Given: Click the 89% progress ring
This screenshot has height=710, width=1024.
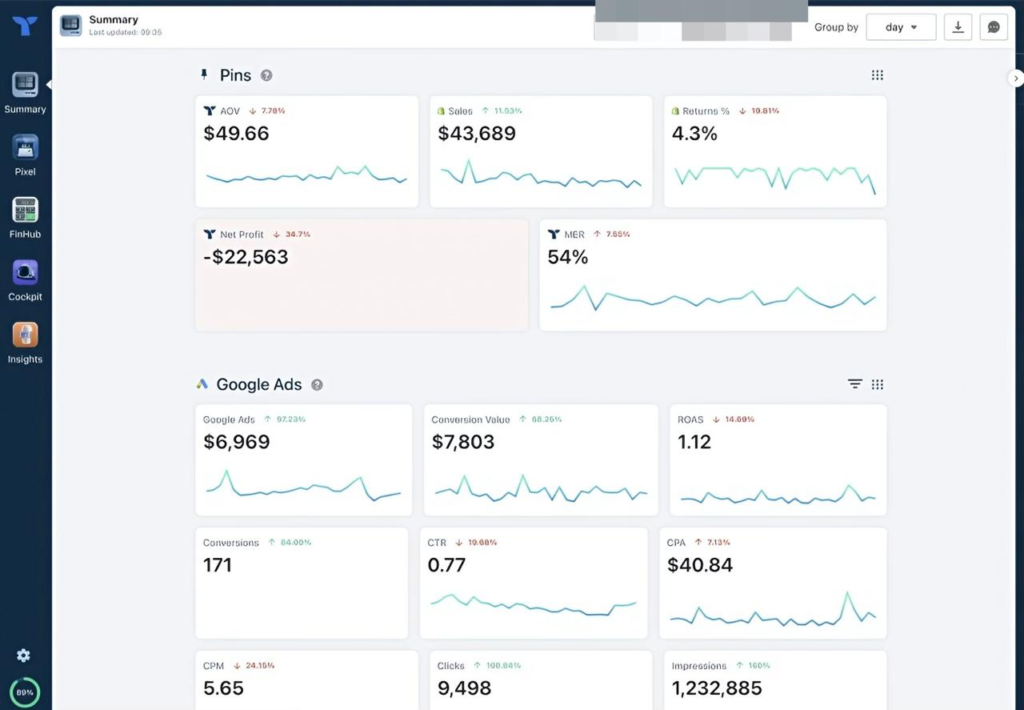Looking at the screenshot, I should (24, 692).
